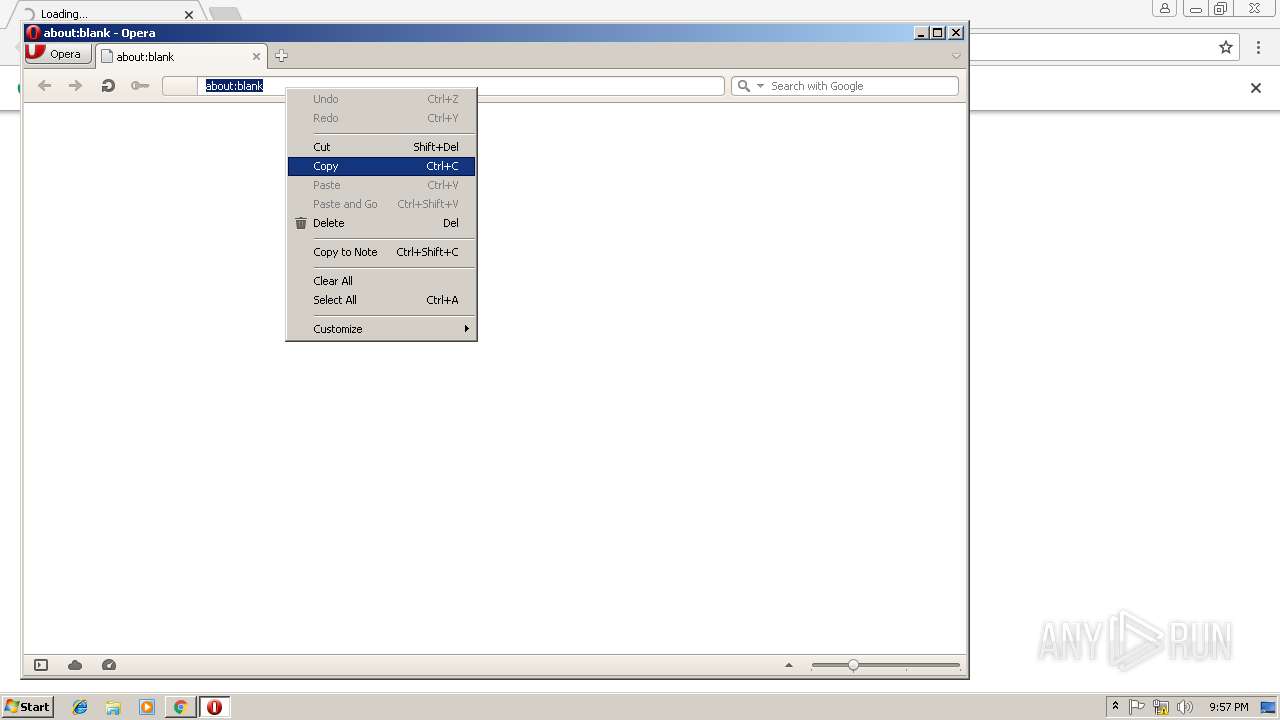Open zoom options arrow in the status bar
Image resolution: width=1280 pixels, height=720 pixels.
click(789, 665)
